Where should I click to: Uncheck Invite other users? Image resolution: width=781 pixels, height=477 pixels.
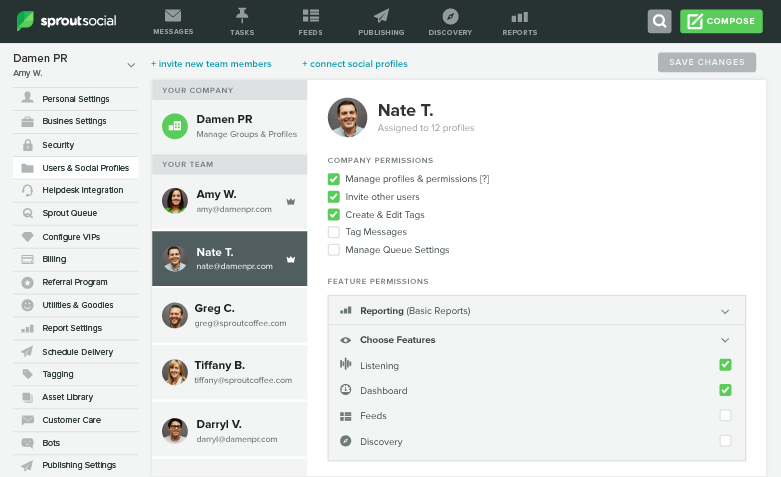click(334, 197)
